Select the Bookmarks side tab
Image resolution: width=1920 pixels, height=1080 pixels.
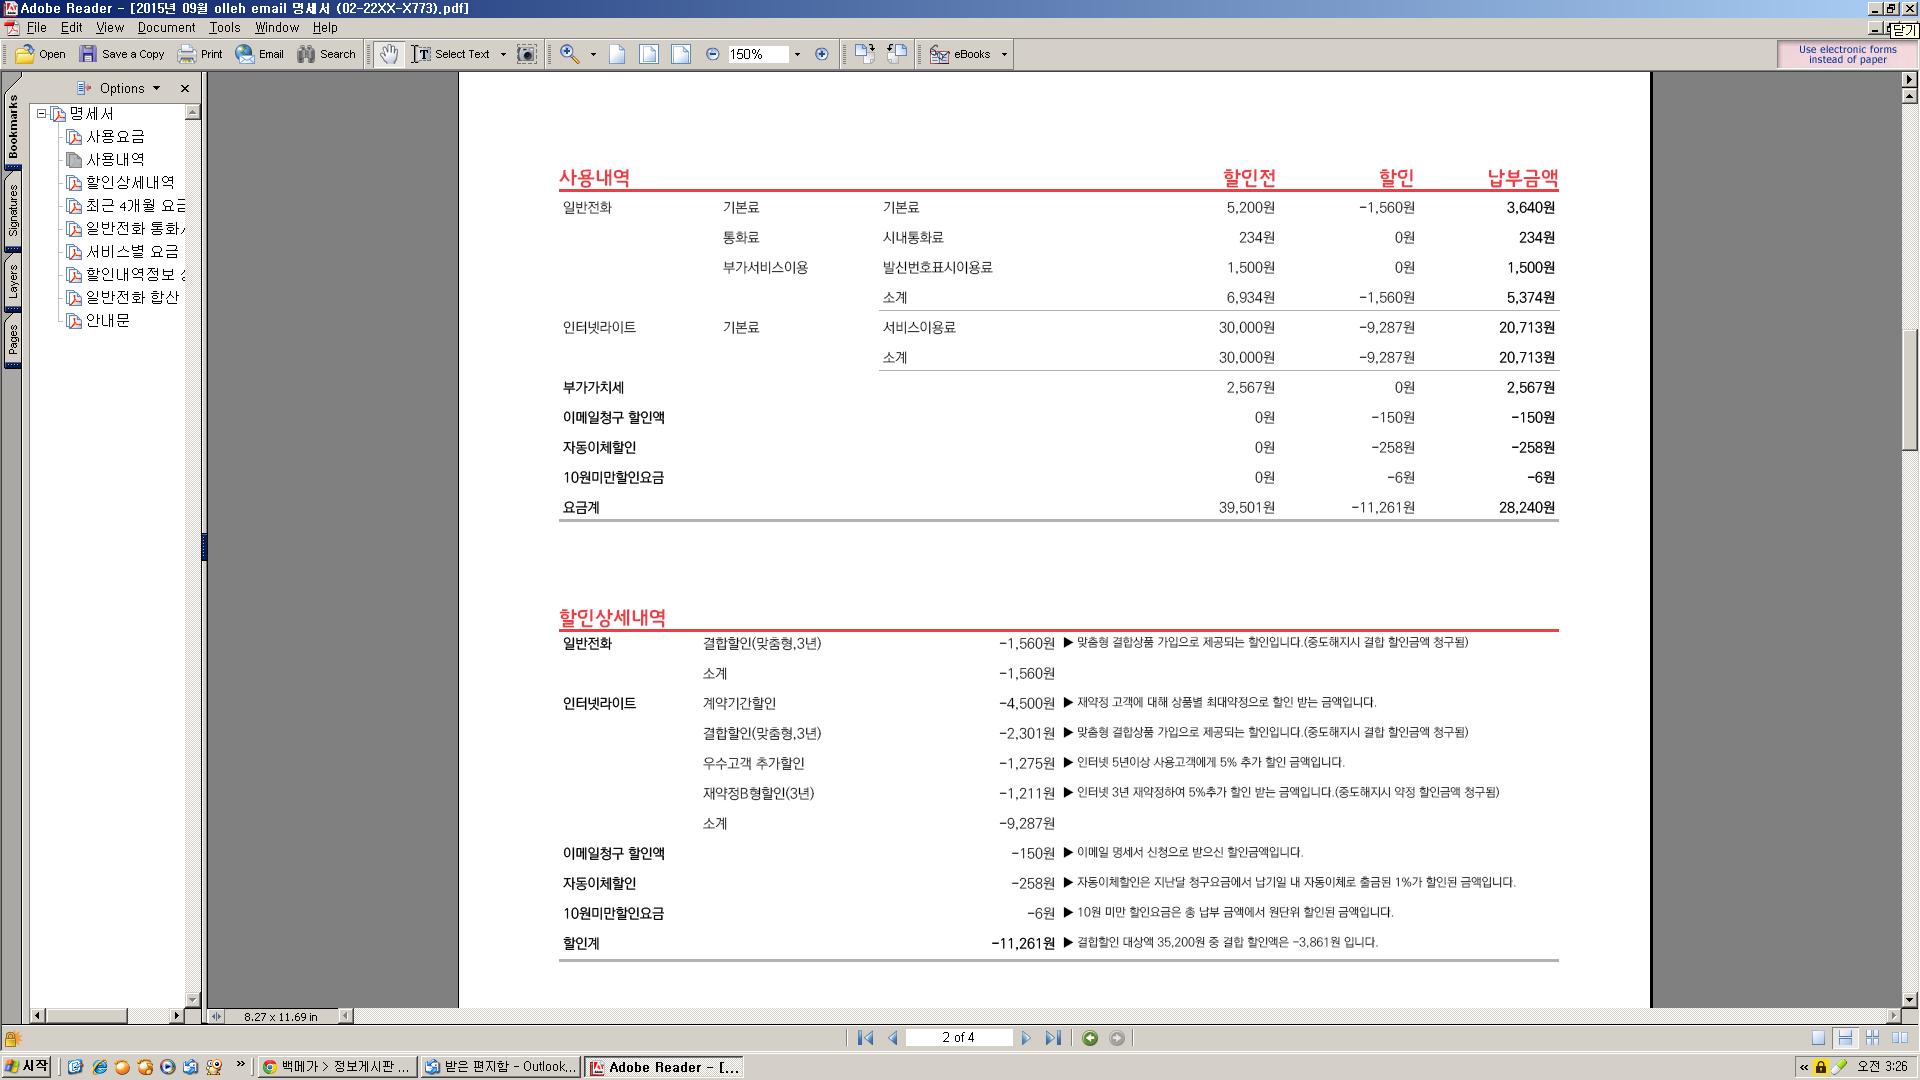click(13, 127)
